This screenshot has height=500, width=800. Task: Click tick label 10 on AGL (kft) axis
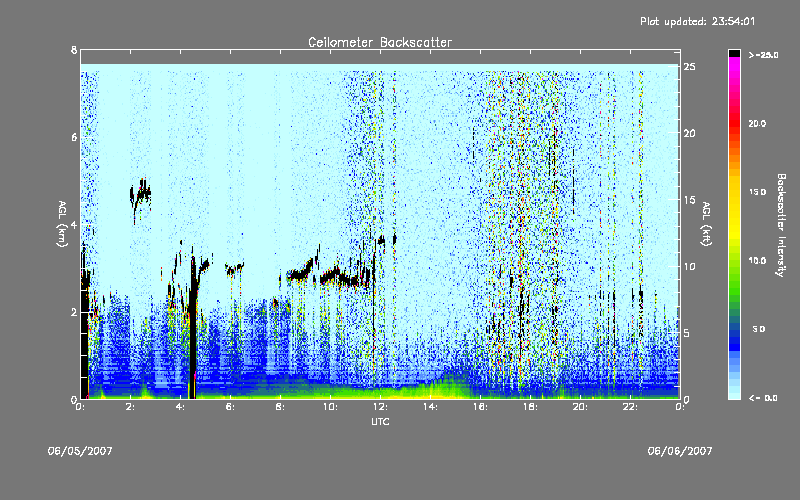click(690, 266)
